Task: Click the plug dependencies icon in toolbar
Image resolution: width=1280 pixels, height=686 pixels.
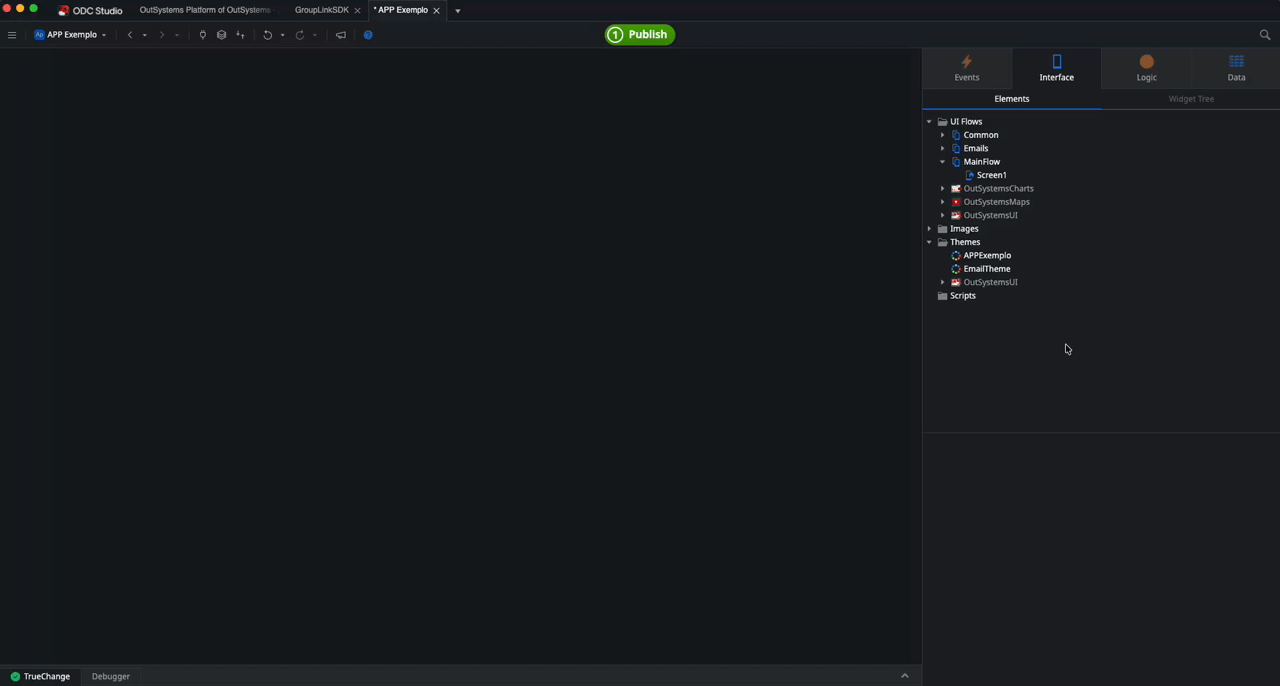Action: click(202, 35)
